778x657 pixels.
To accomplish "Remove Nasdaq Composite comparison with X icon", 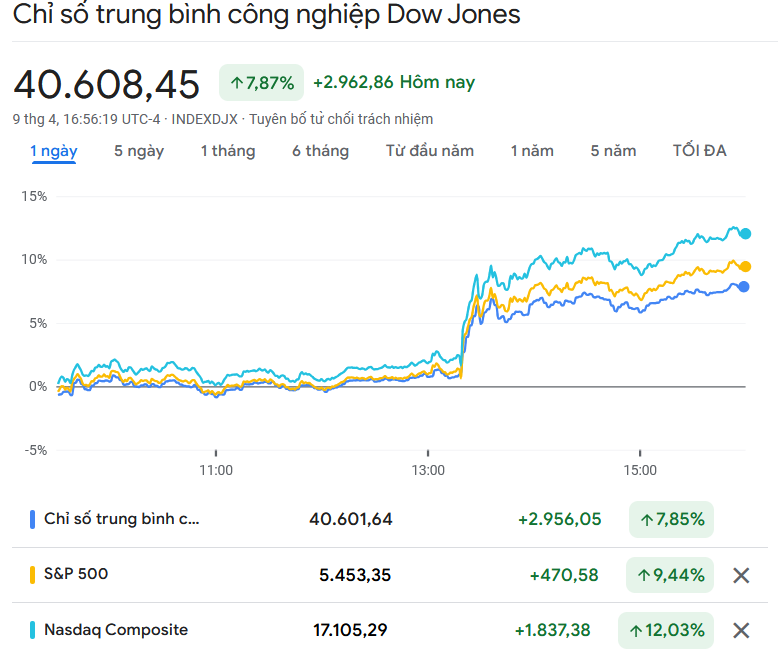I will point(741,630).
